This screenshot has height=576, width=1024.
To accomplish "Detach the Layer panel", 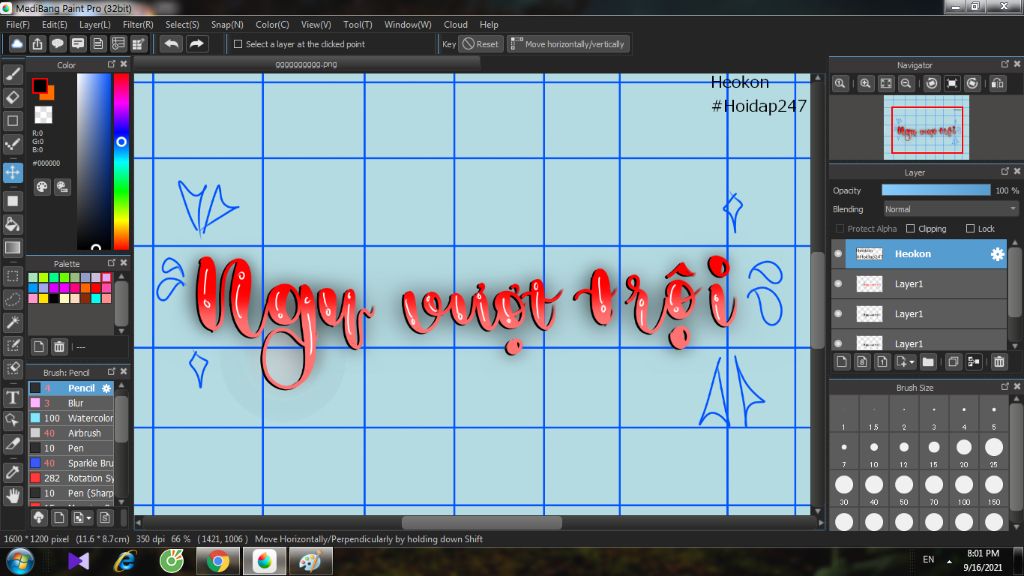I will point(1004,171).
